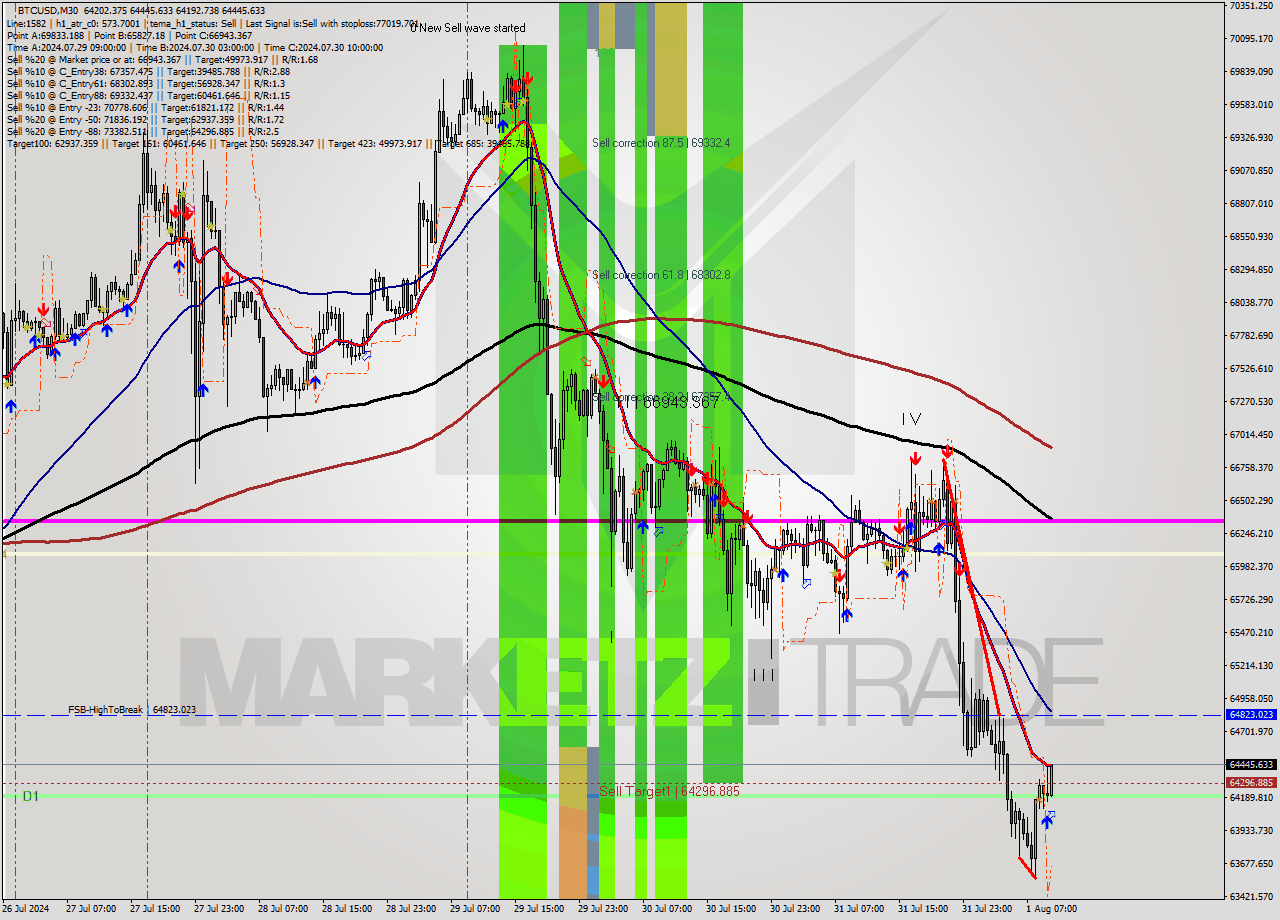Click the blue buy arrow under latest candle
This screenshot has width=1280, height=920.
coord(1046,820)
